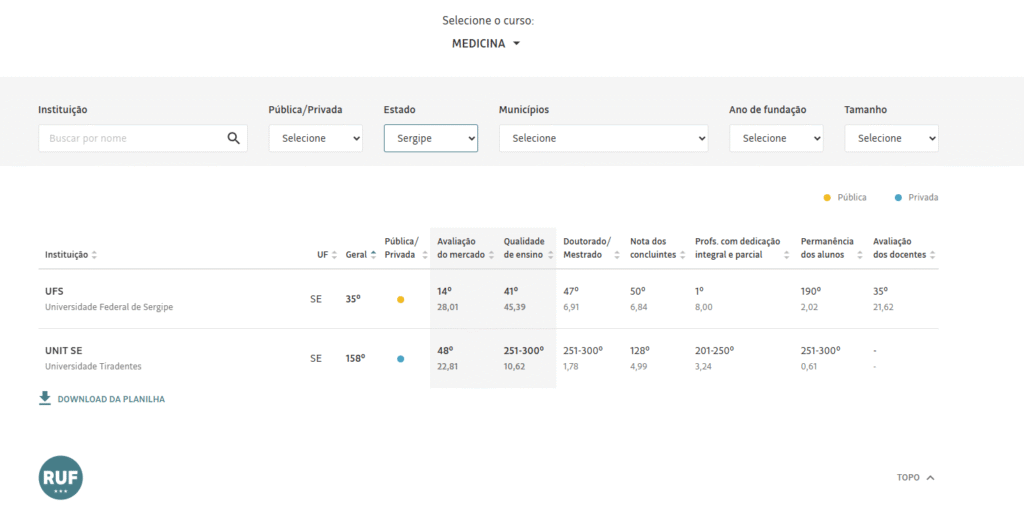Screen dimensions: 1024x507
Task: Sort by Qualidade de ensino column
Action: [x=550, y=255]
